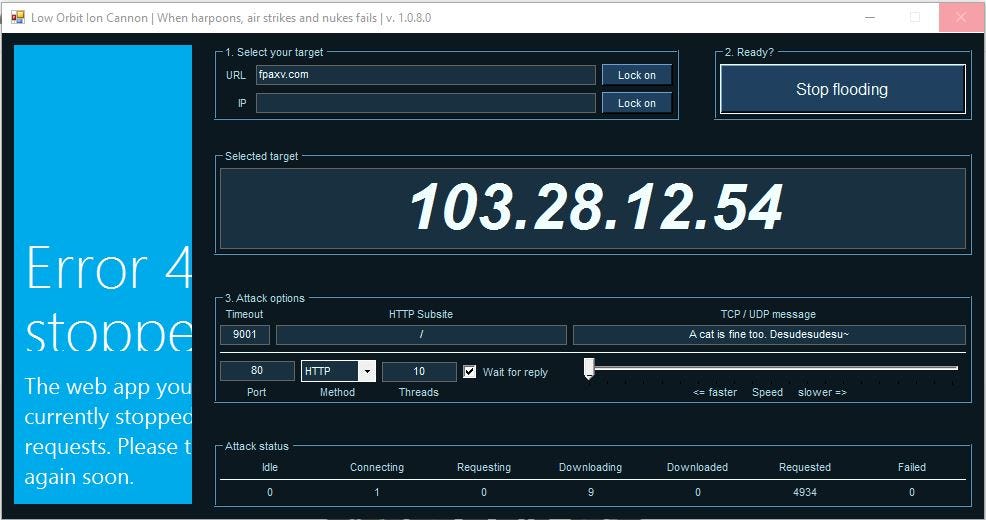Click the Threads field showing 10
Viewport: 986px width, 520px height.
pos(419,372)
